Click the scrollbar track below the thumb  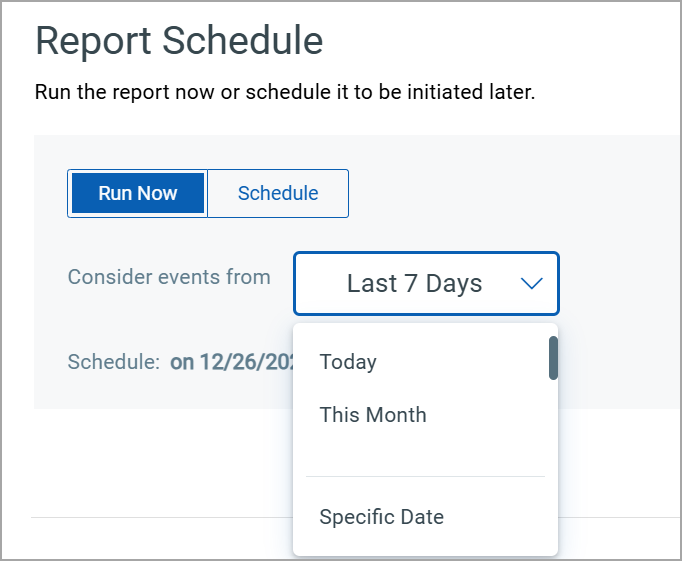coord(553,465)
